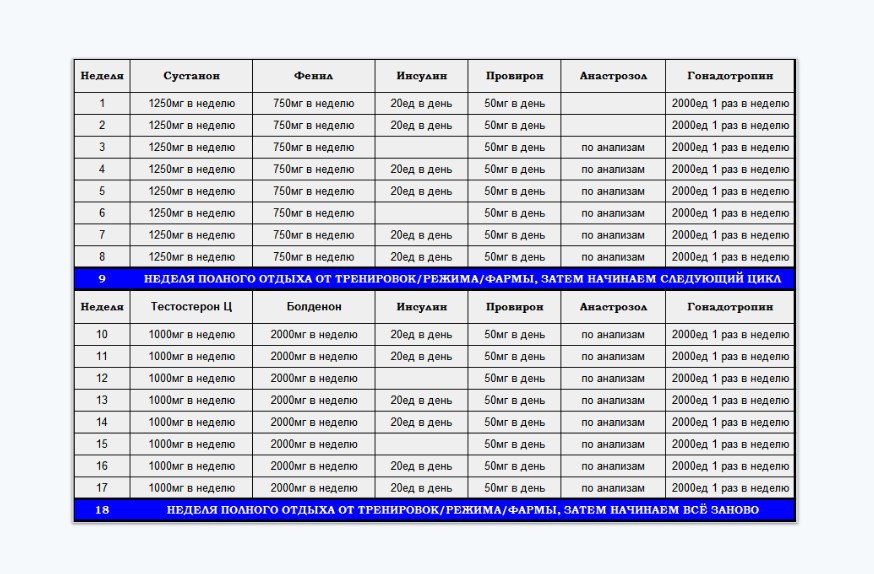Screen dimensions: 874x574
Task: Click the blue week 9 rest banner
Action: click(x=434, y=279)
